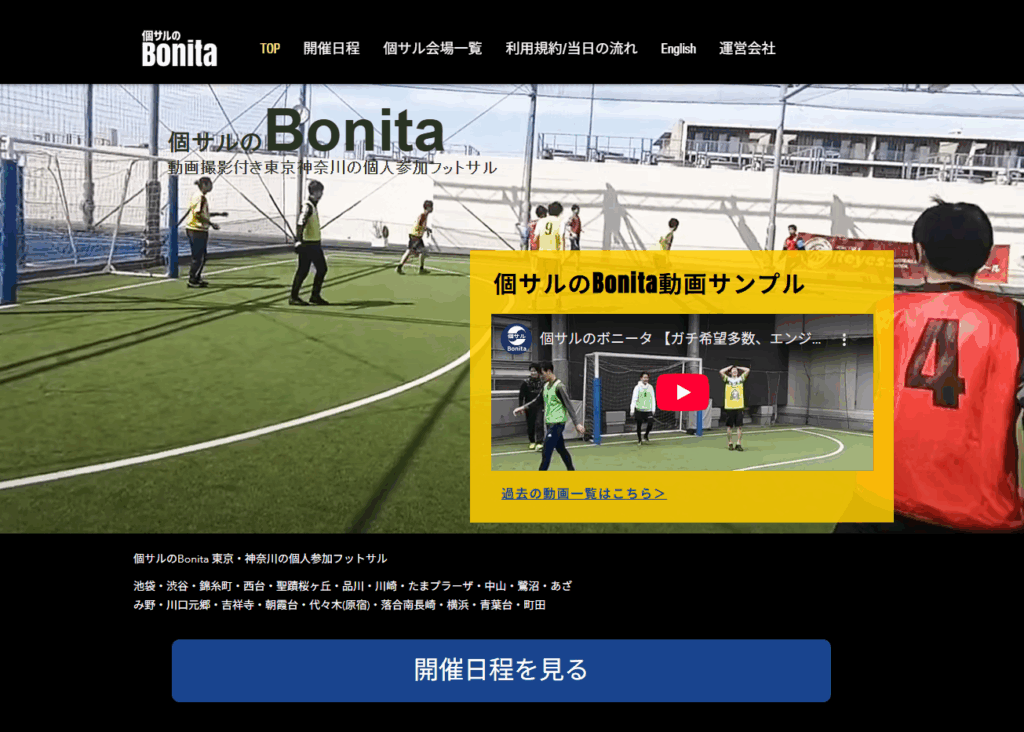
Task: Open the 運営会社 menu item
Action: click(747, 48)
